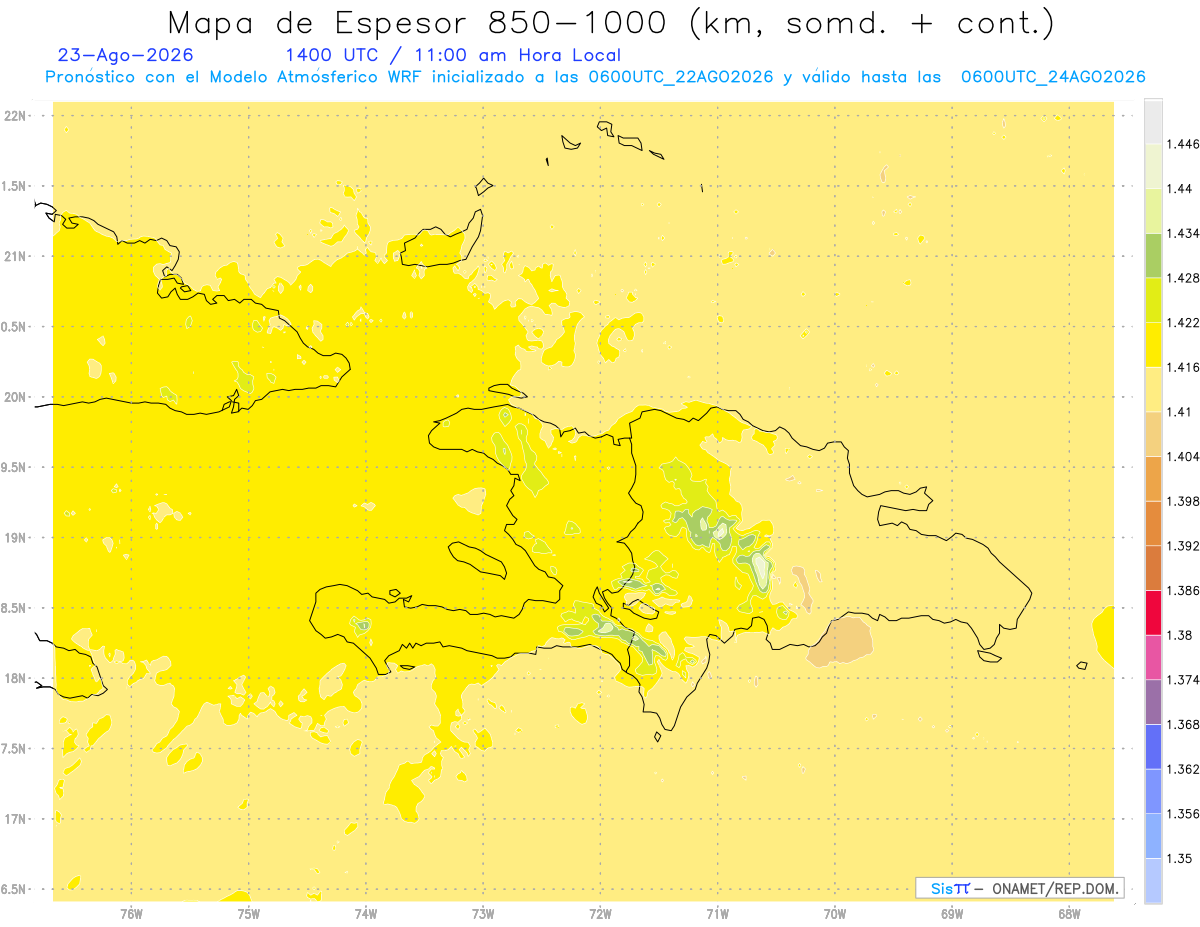
Task: Pick the blue swatch between 1.362 and 1.368
Action: (x=1153, y=747)
